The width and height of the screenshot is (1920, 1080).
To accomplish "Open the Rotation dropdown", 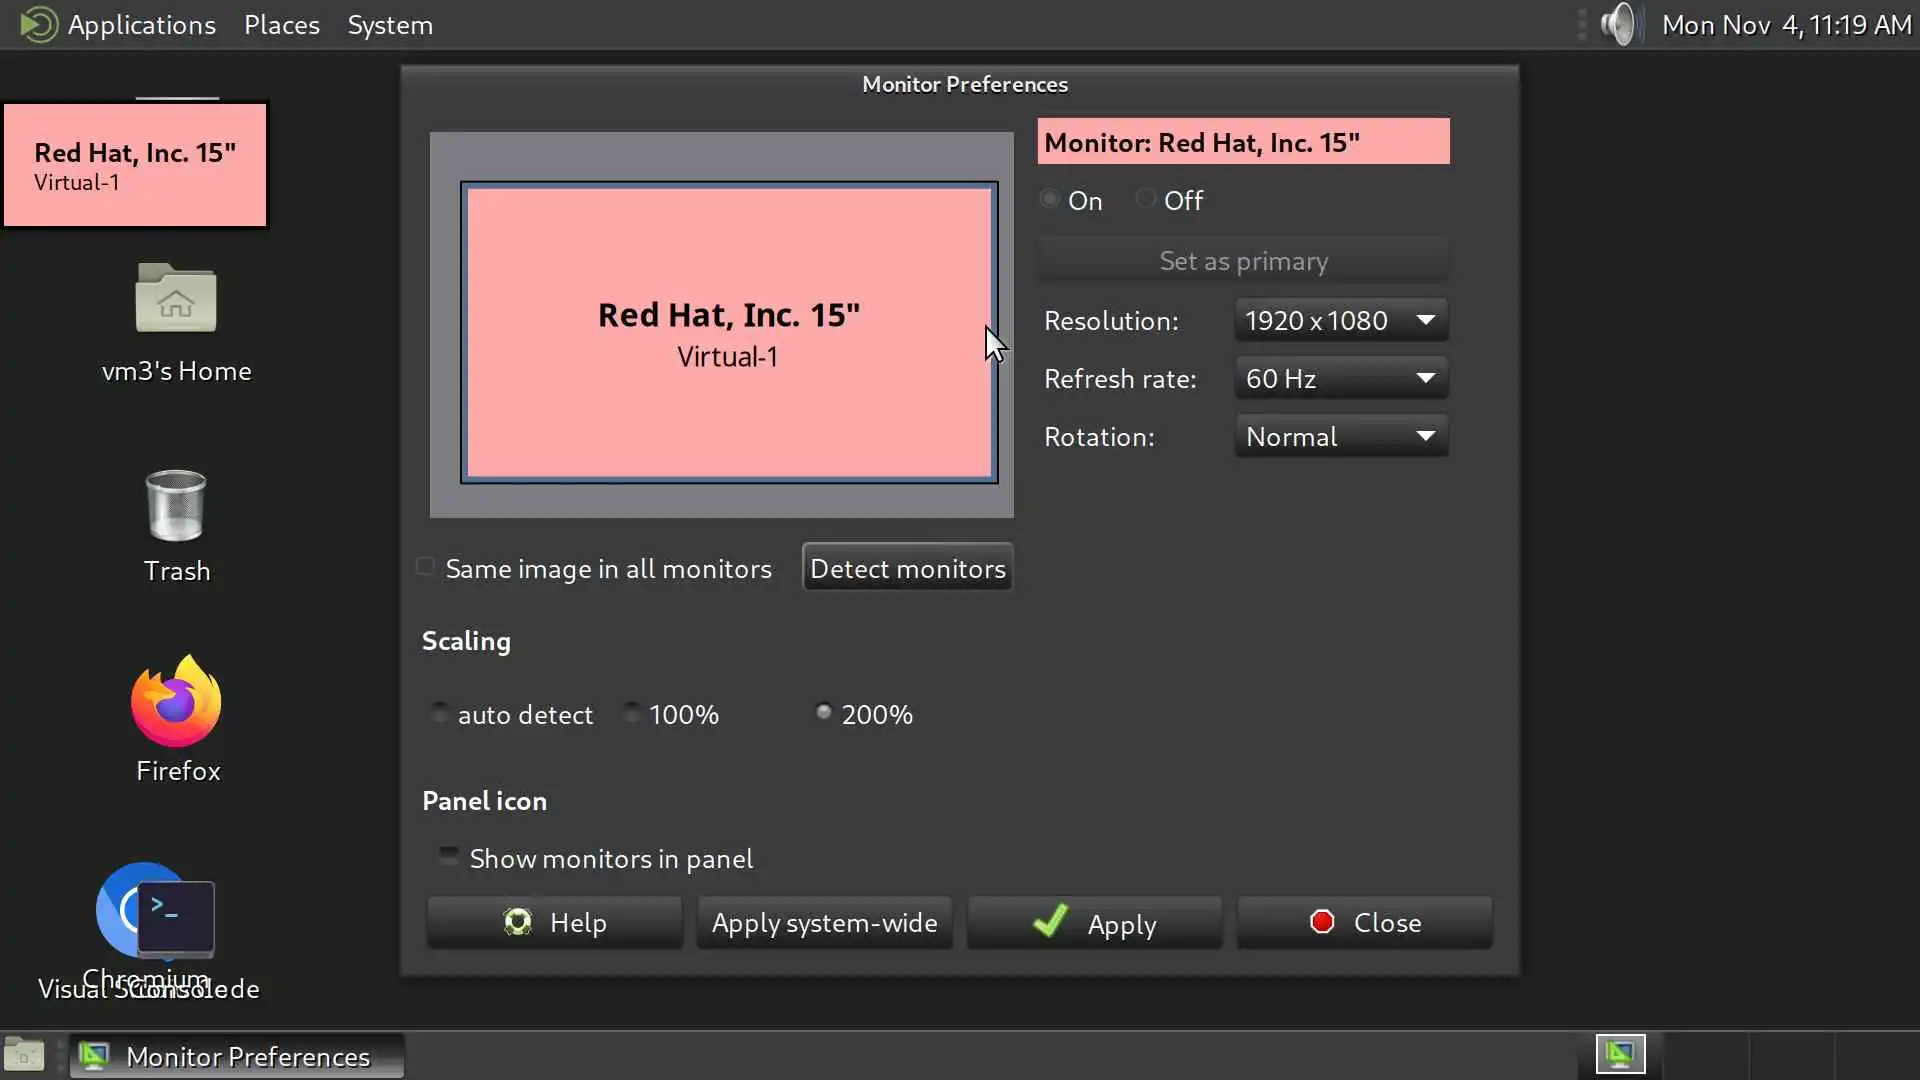I will coord(1340,436).
